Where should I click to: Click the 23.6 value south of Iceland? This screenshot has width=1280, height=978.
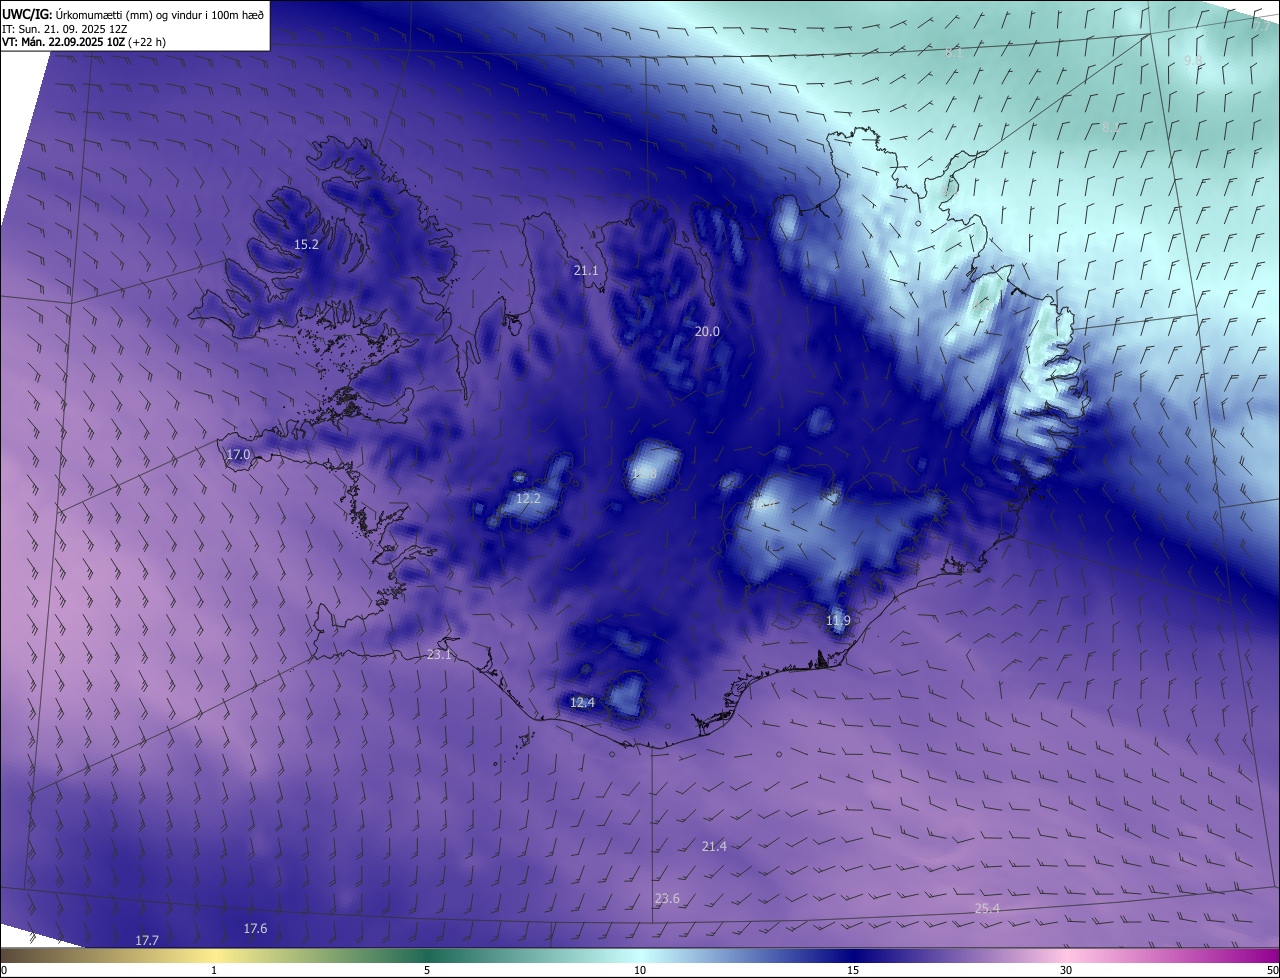click(667, 899)
